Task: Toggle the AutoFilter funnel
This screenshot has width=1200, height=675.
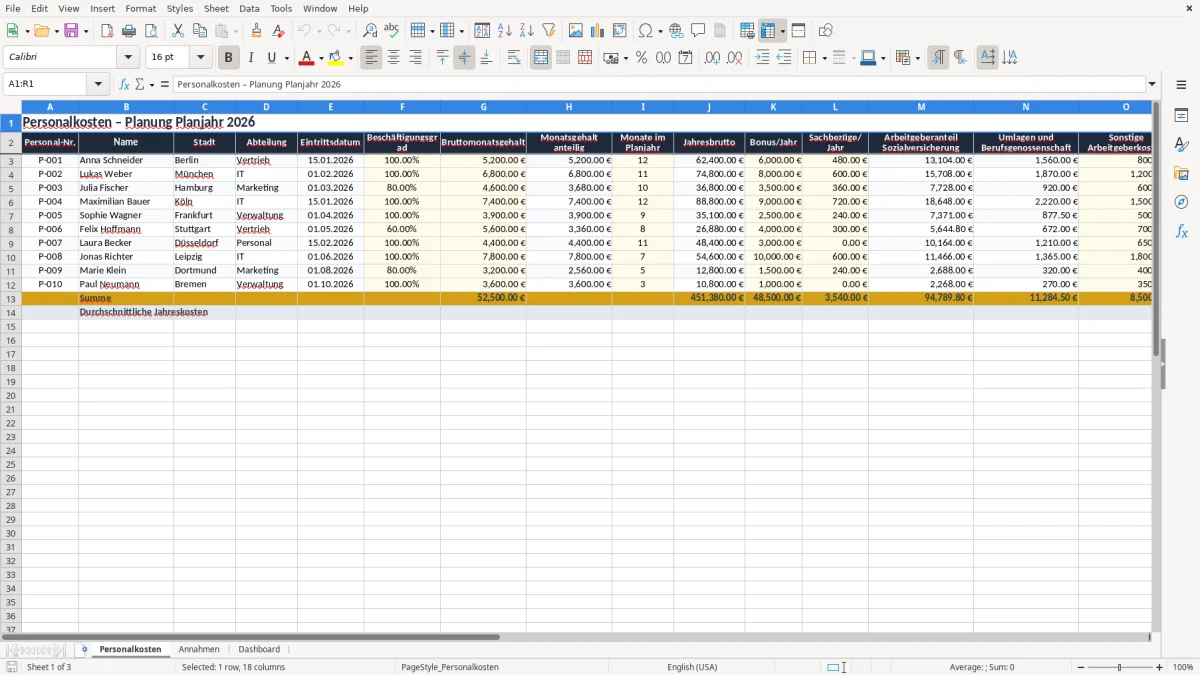Action: (548, 31)
